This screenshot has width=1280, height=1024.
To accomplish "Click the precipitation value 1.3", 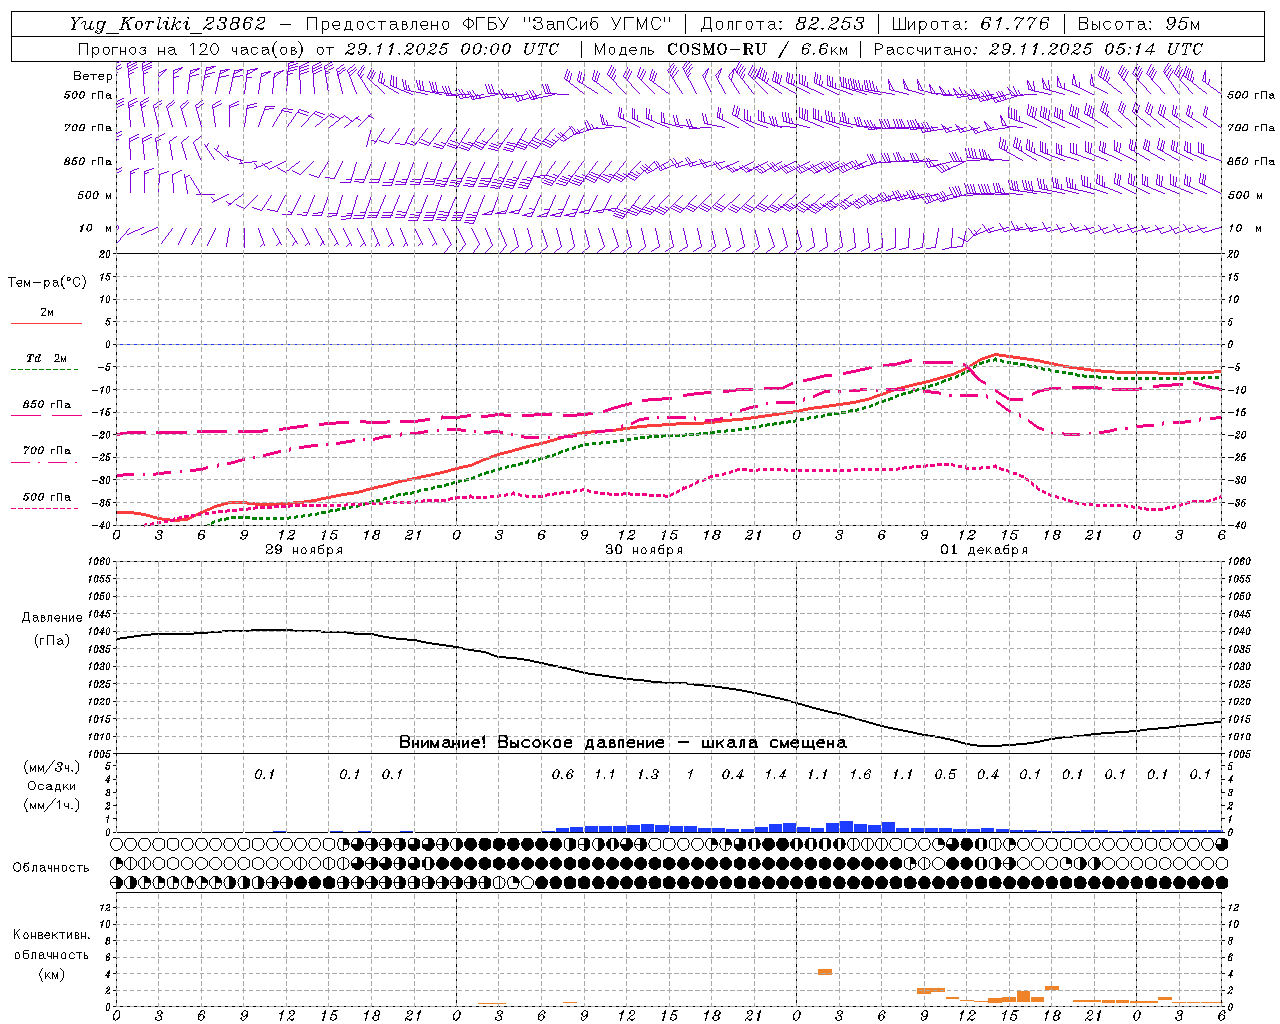I will point(648,774).
